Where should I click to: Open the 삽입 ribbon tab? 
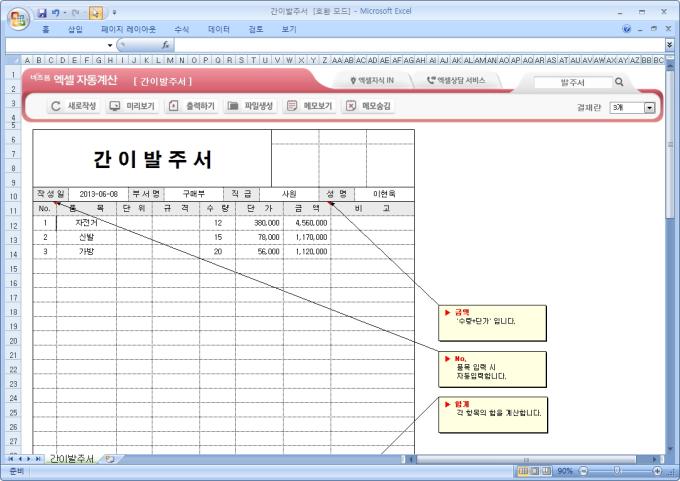75,29
